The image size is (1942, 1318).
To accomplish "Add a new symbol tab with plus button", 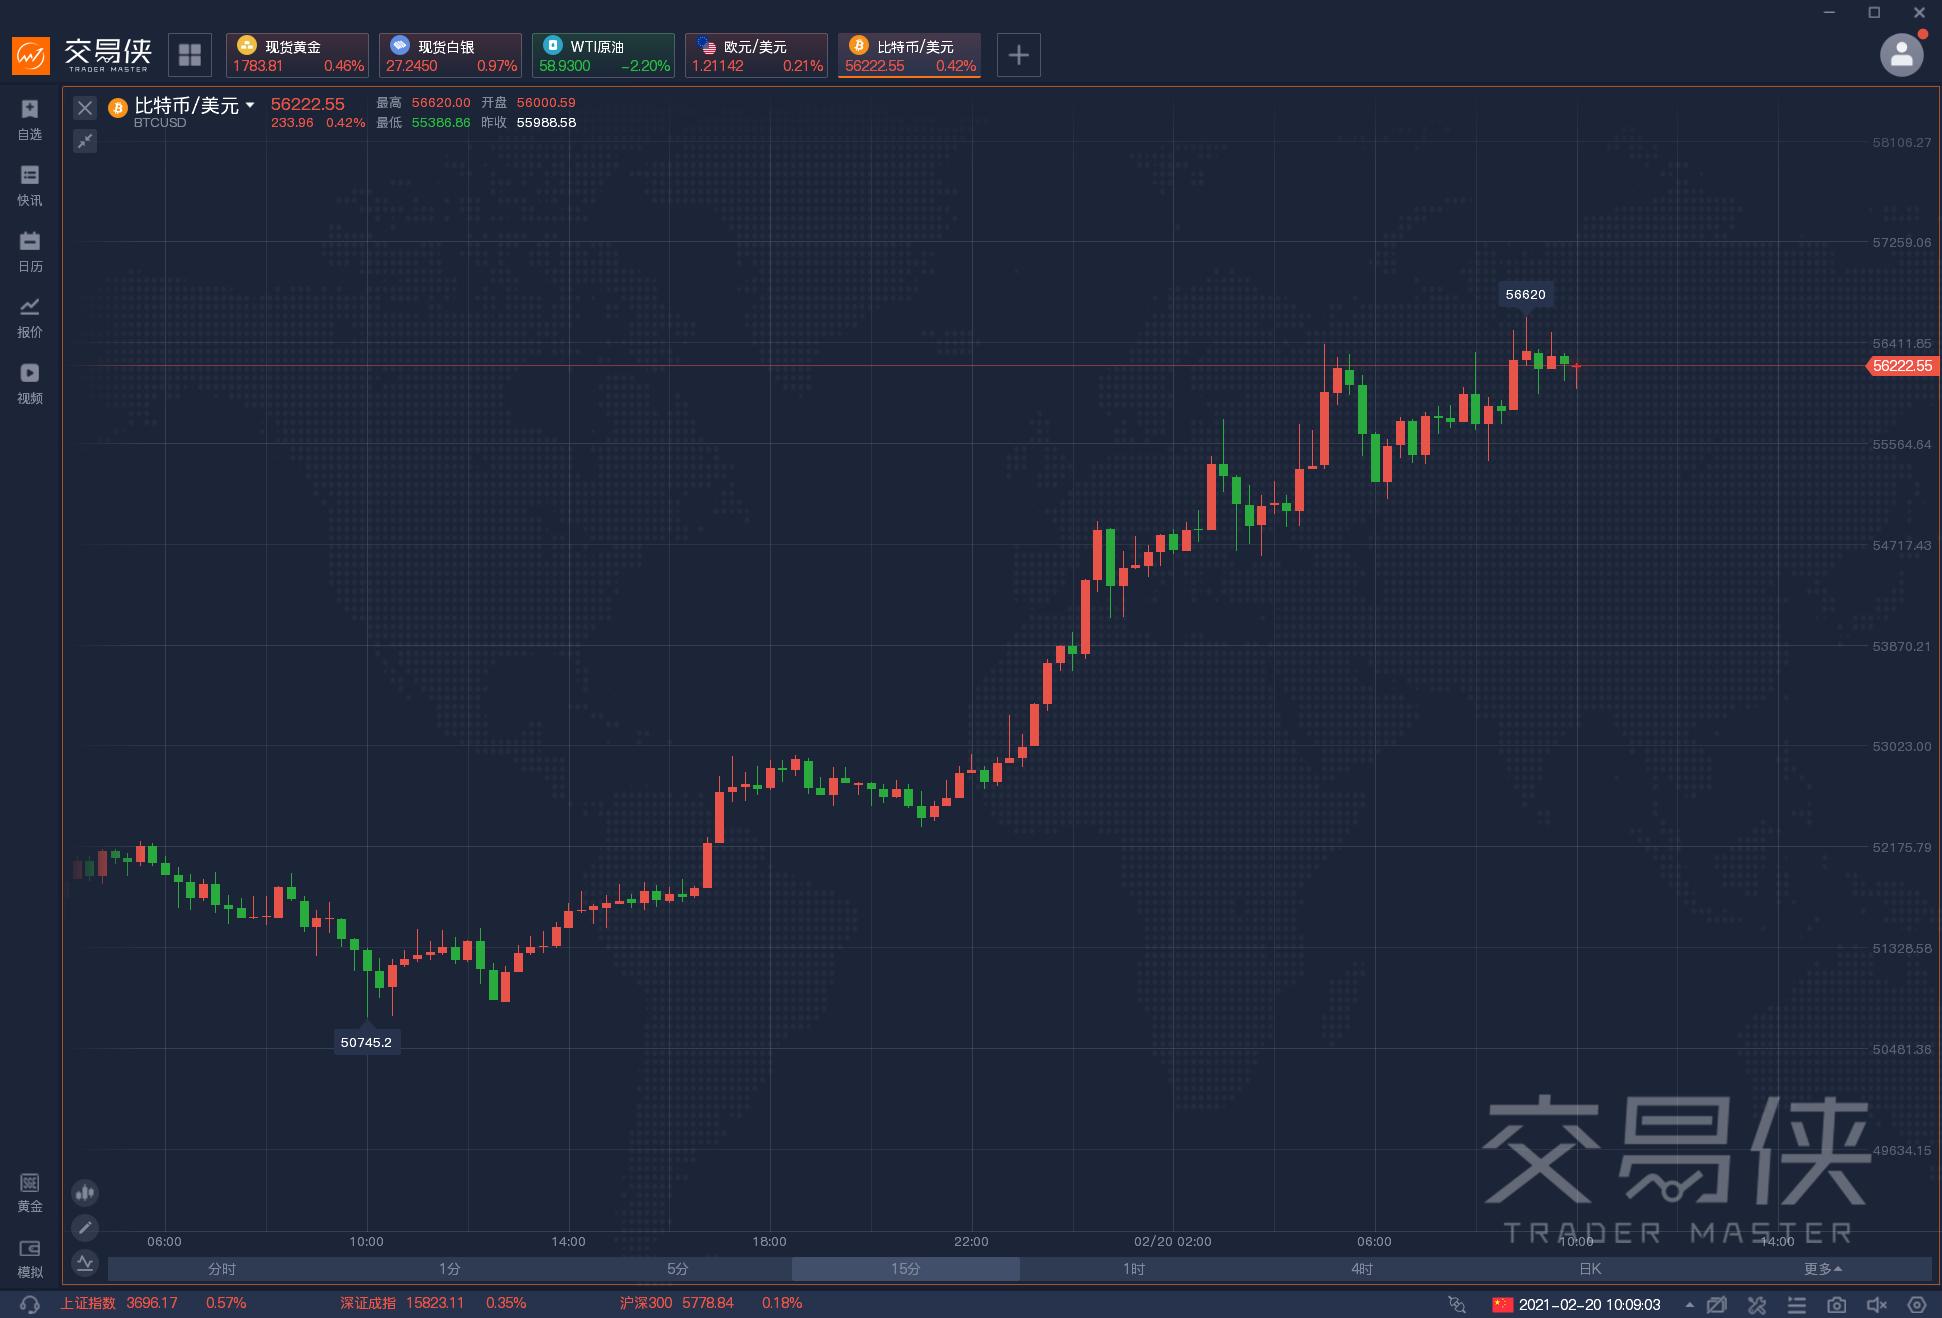I will (1018, 55).
